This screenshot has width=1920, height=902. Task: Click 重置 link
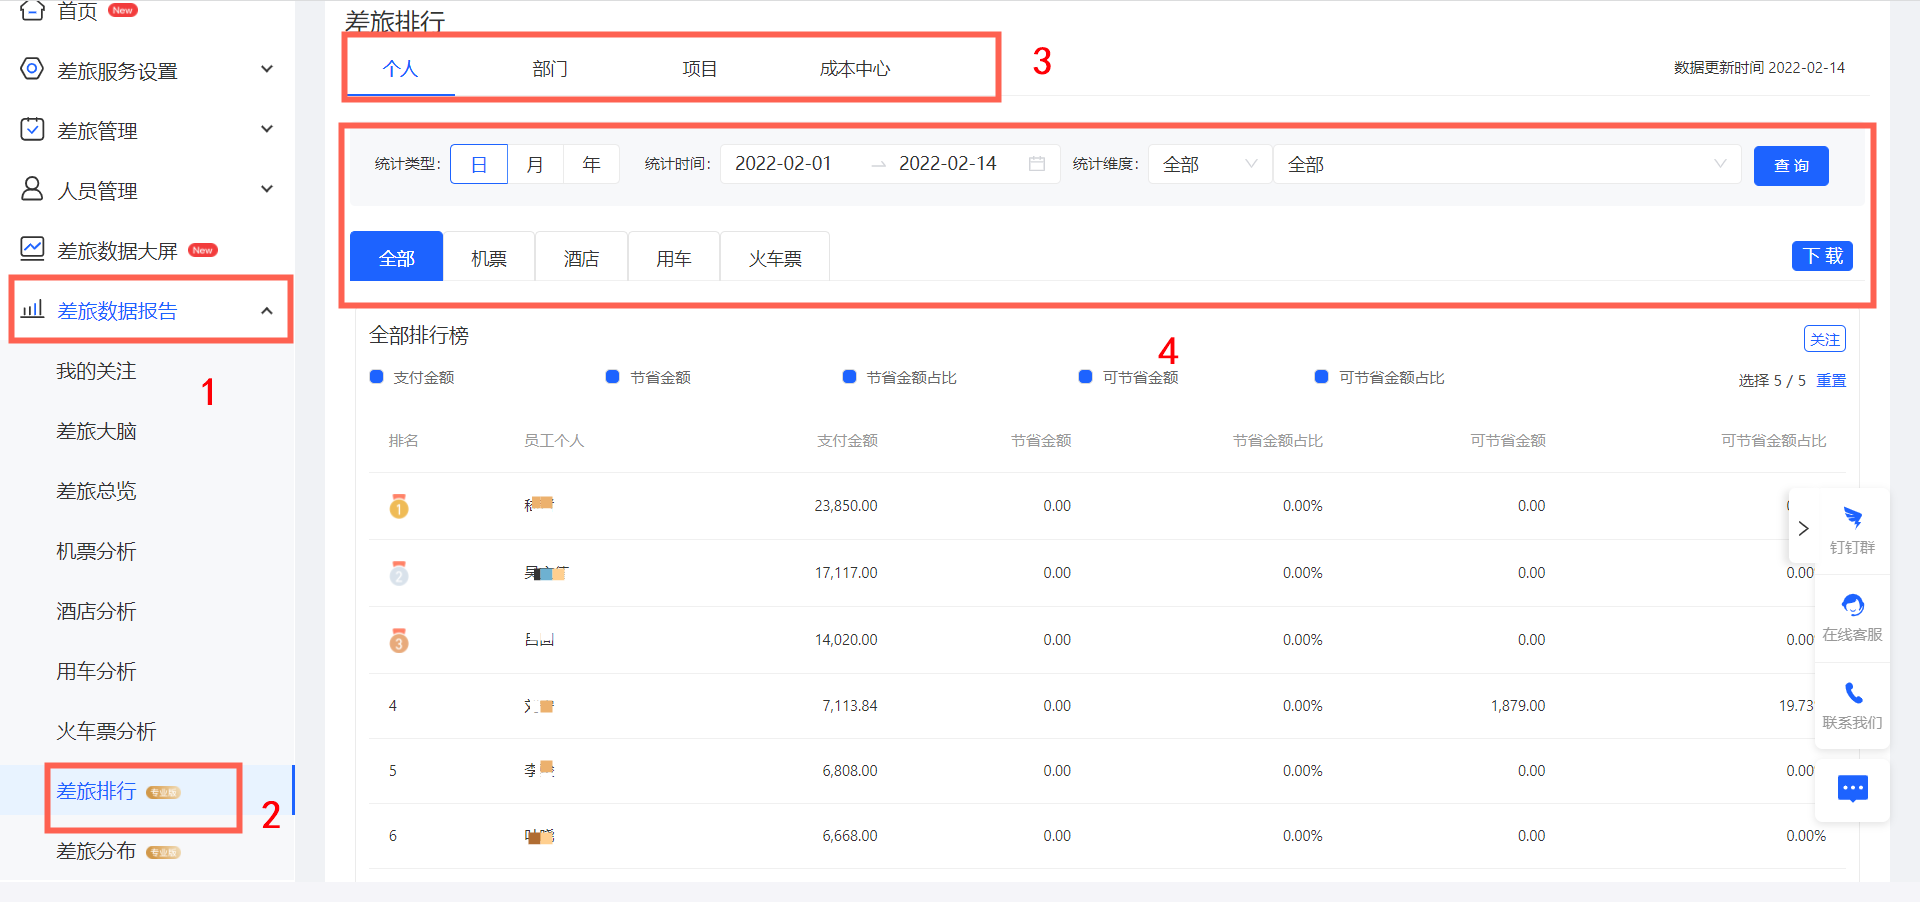[x=1831, y=380]
